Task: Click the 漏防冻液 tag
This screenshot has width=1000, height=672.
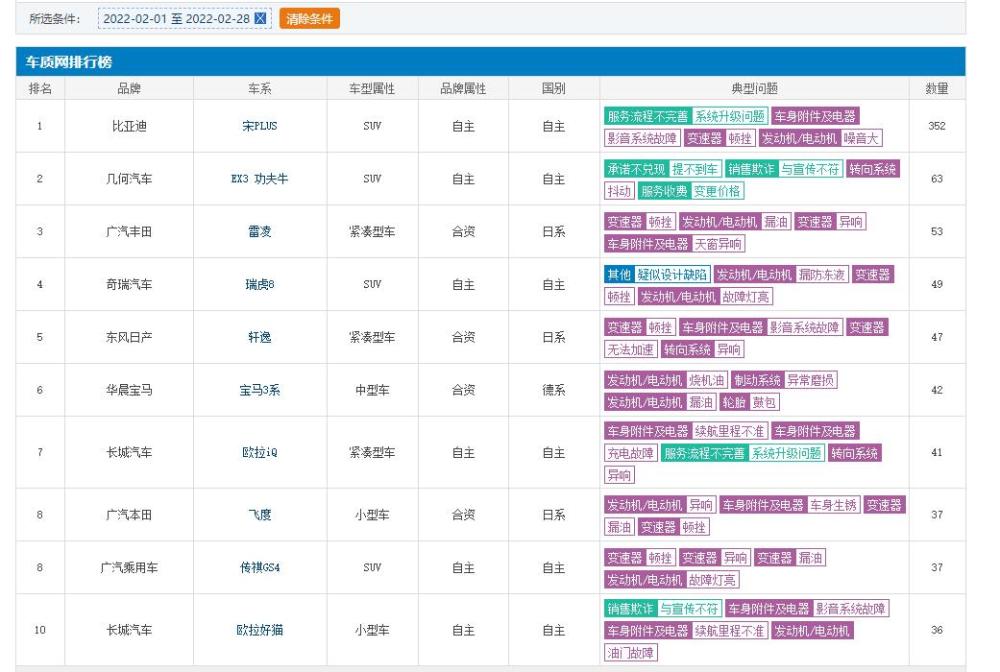Action: click(822, 275)
